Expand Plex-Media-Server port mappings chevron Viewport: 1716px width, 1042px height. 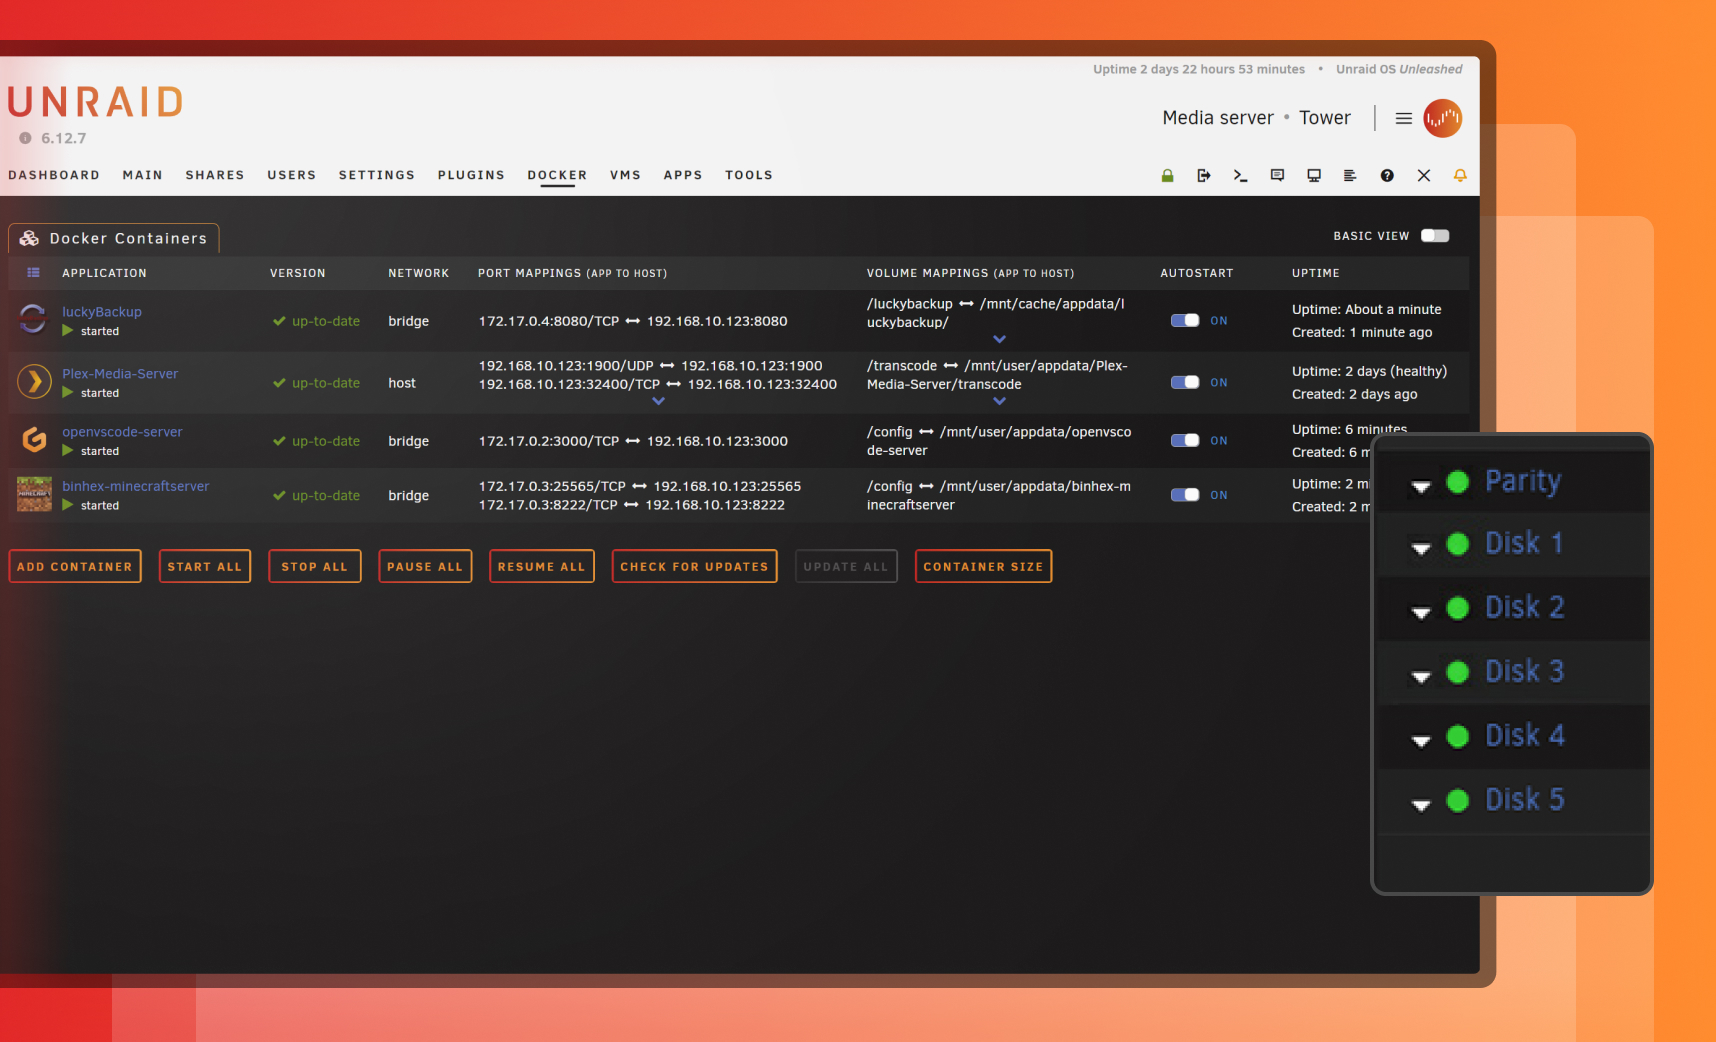658,401
